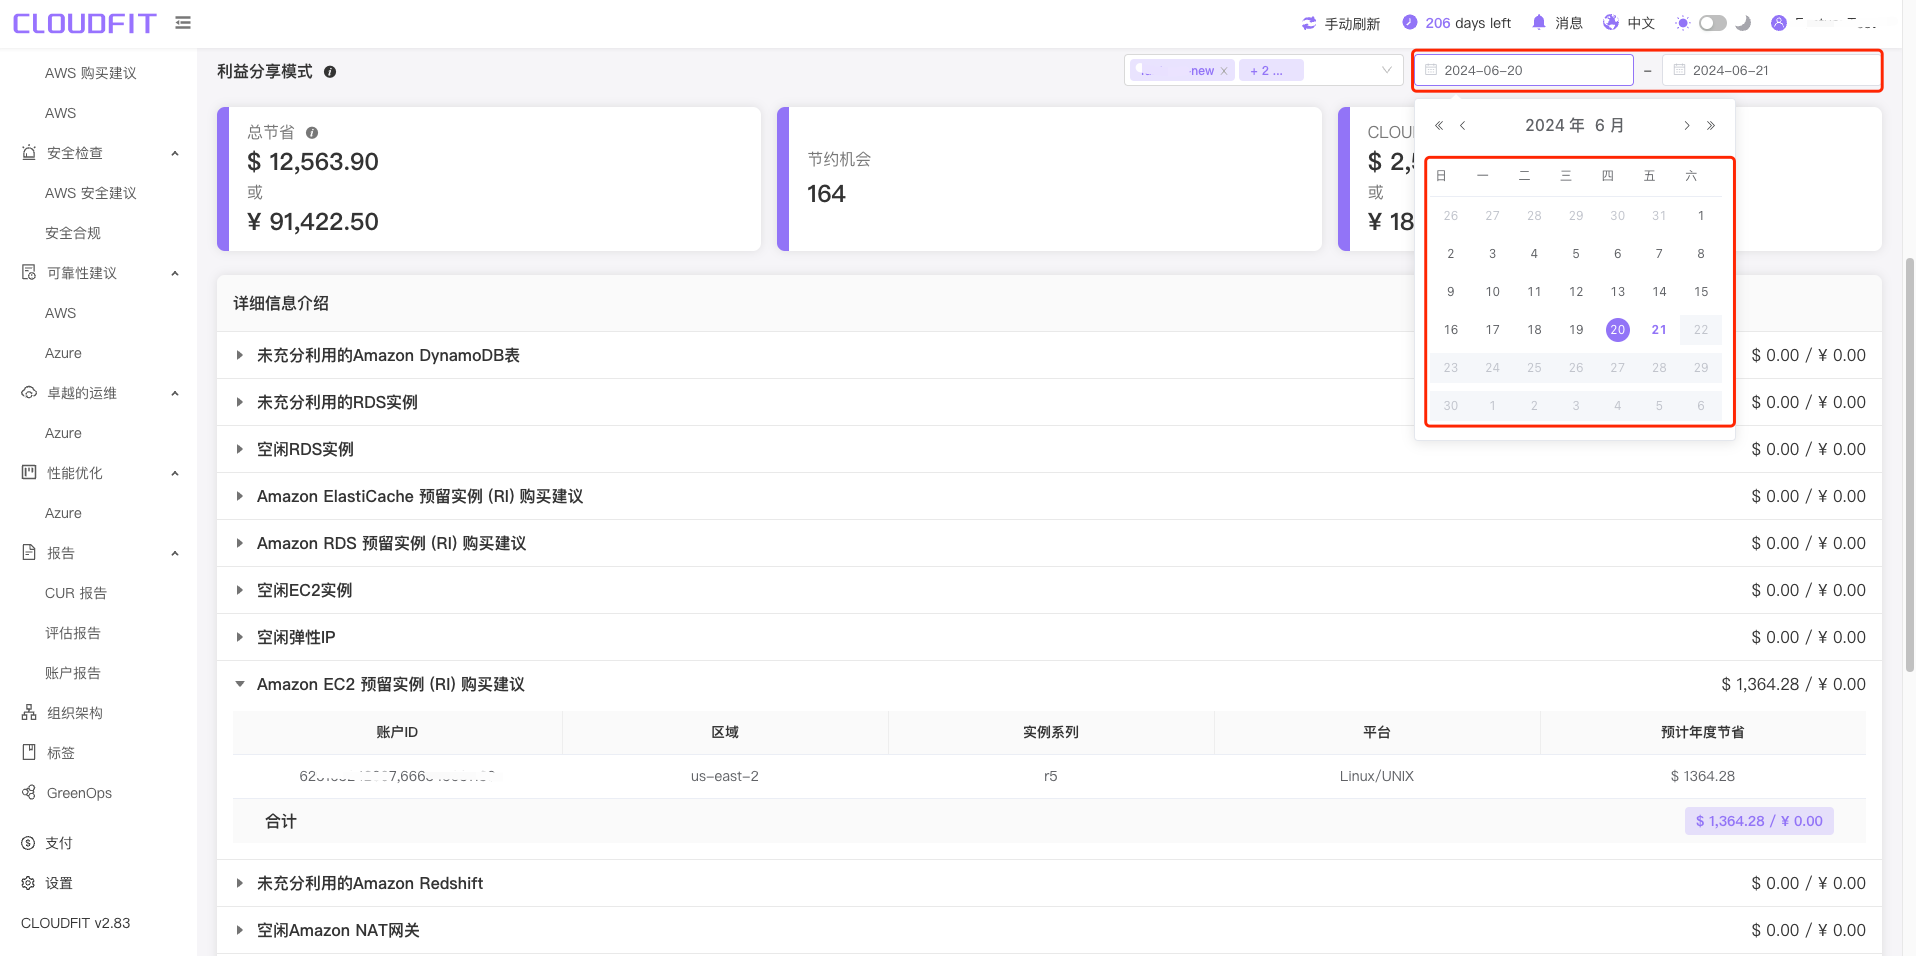Select June 21 in calendar
The image size is (1916, 956).
click(x=1659, y=330)
